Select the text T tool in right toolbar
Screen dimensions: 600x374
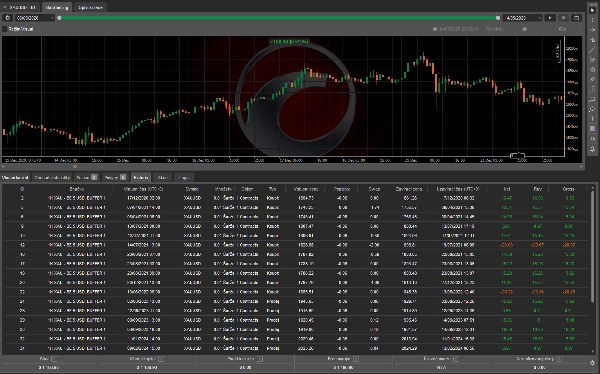(x=592, y=119)
